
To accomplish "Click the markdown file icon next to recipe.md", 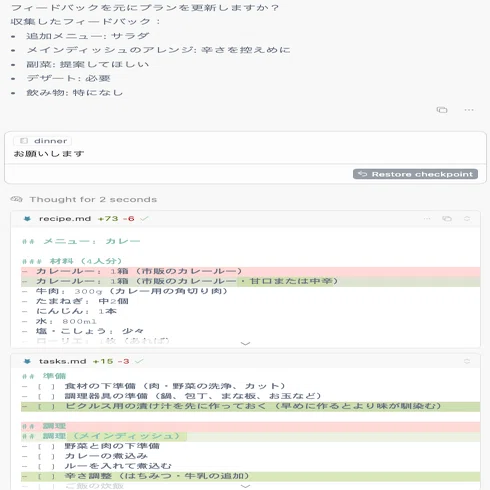I will pyautogui.click(x=27, y=219).
